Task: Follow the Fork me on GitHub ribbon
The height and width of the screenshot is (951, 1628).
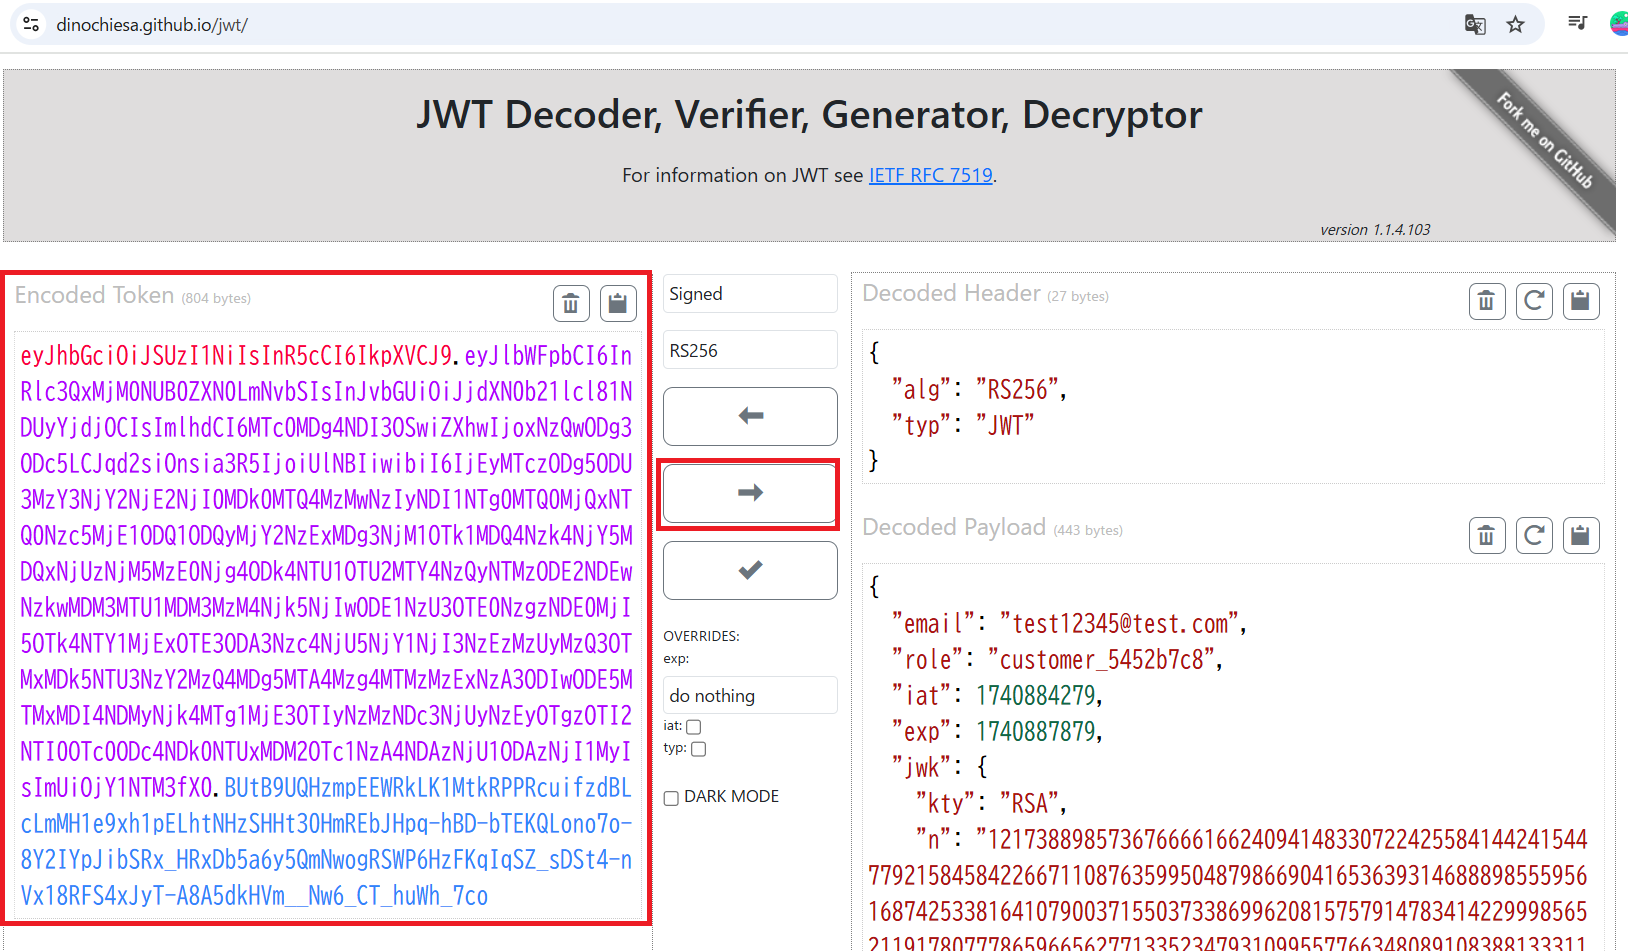Action: [x=1545, y=142]
